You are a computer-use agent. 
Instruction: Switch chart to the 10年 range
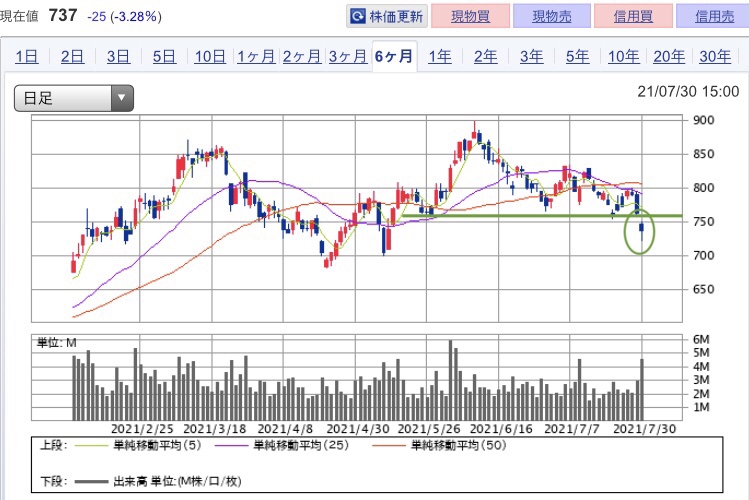(623, 57)
